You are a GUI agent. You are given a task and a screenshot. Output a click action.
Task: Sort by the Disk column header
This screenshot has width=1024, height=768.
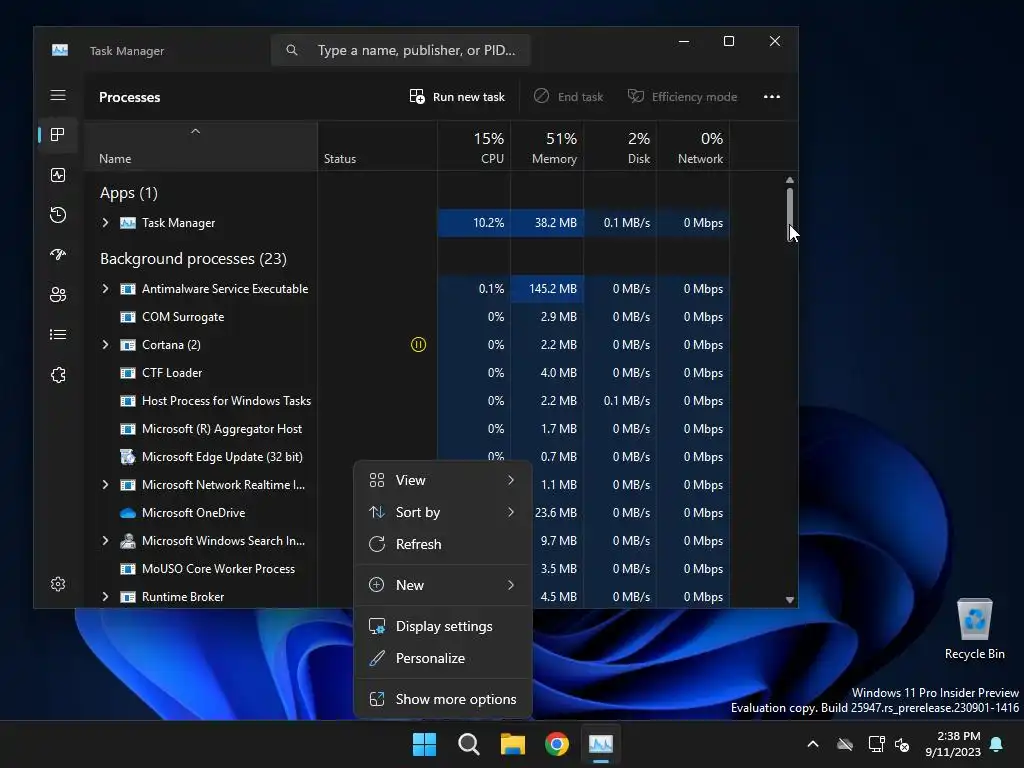tap(620, 146)
